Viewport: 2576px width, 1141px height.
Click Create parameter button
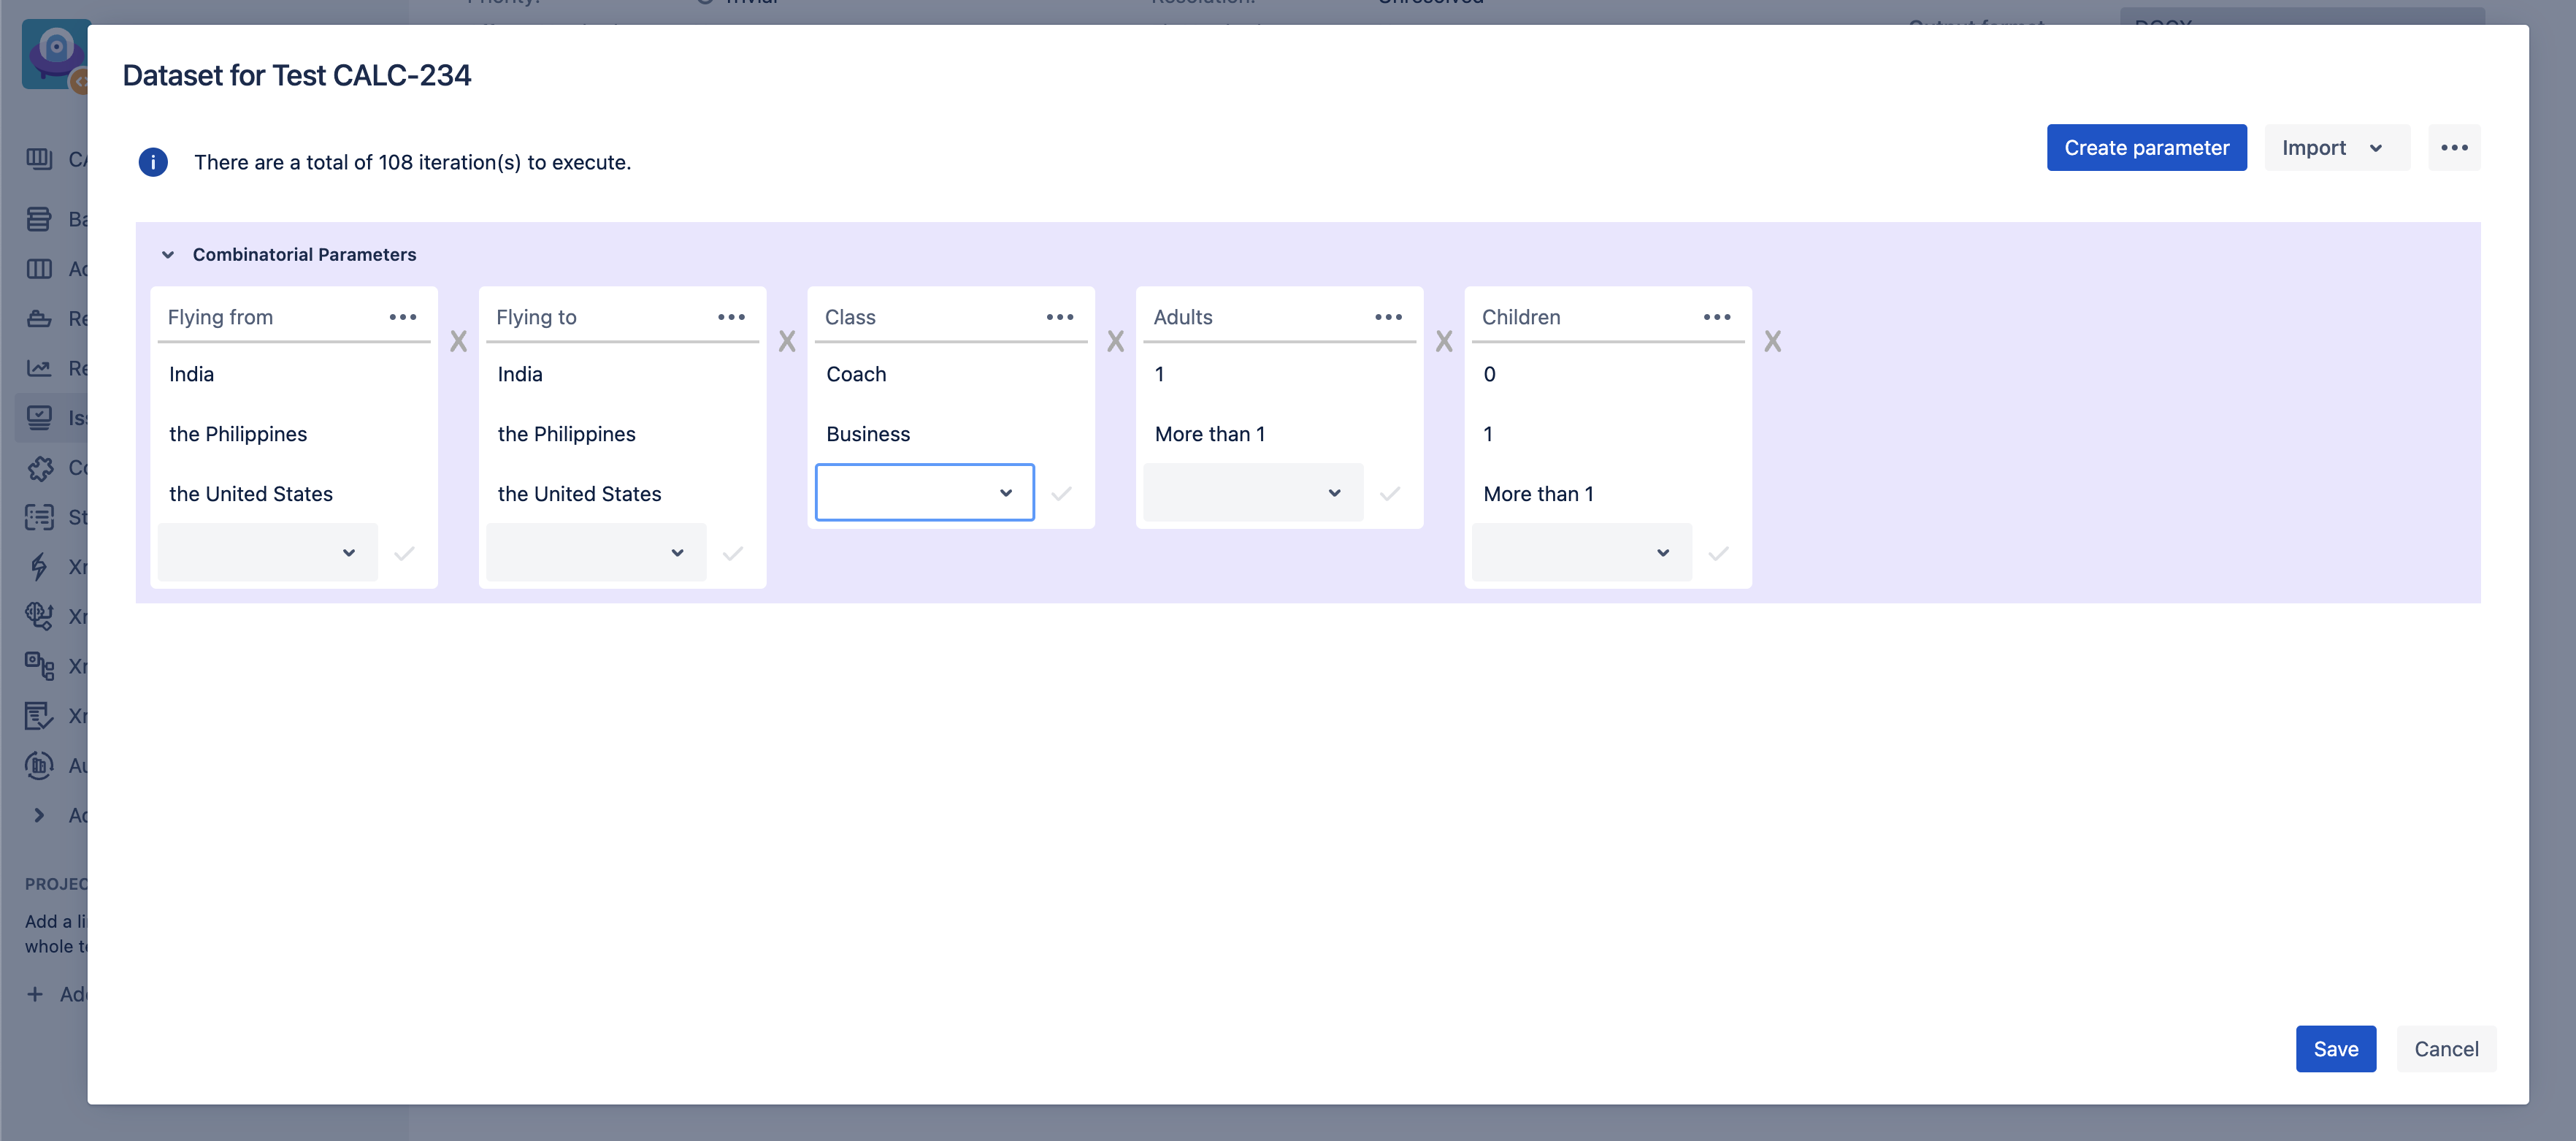[2146, 148]
